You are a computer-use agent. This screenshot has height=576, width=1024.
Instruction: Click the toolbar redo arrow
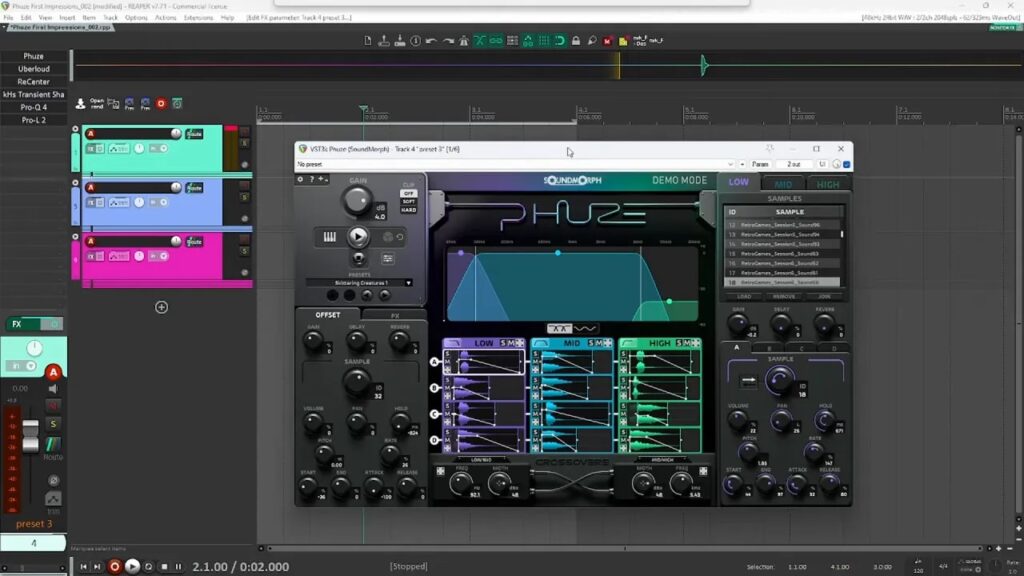448,40
